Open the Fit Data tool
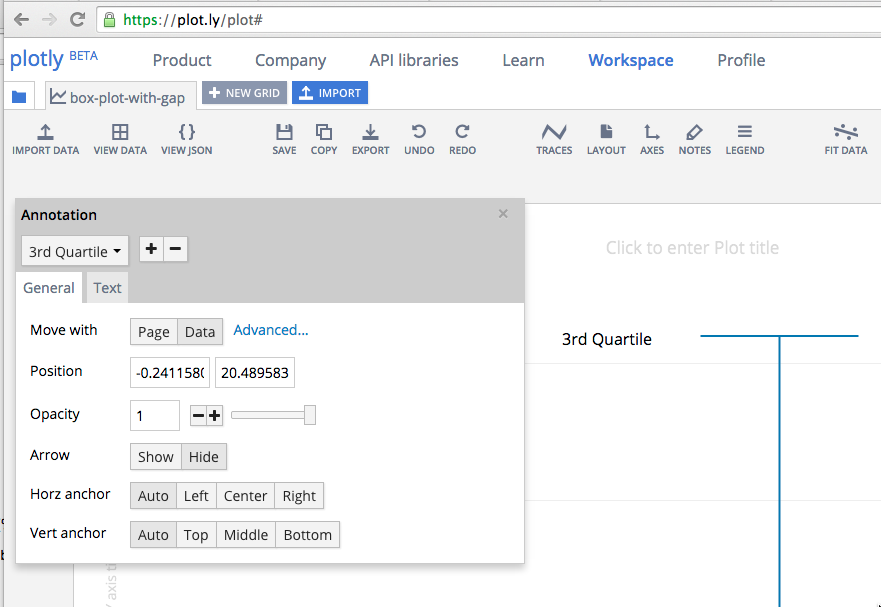This screenshot has width=881, height=607. [x=845, y=133]
